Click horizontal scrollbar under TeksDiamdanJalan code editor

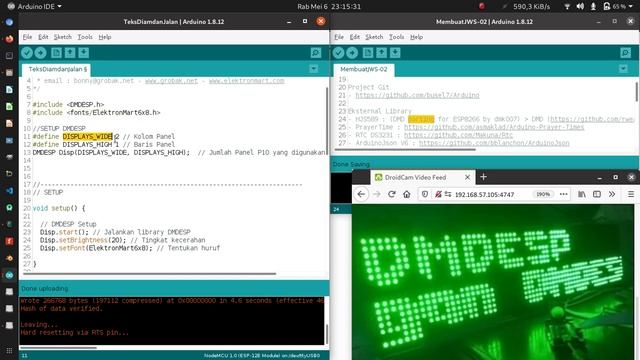pos(149,274)
